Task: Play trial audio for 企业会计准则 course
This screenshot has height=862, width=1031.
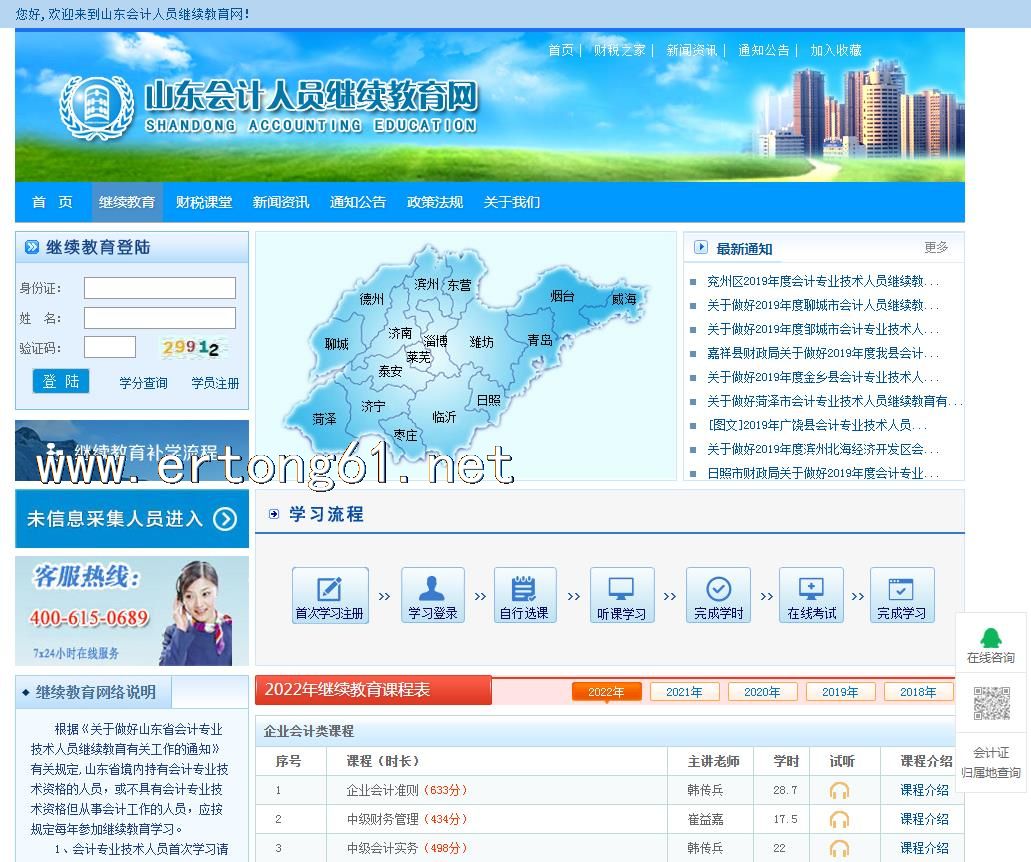Action: click(x=839, y=790)
